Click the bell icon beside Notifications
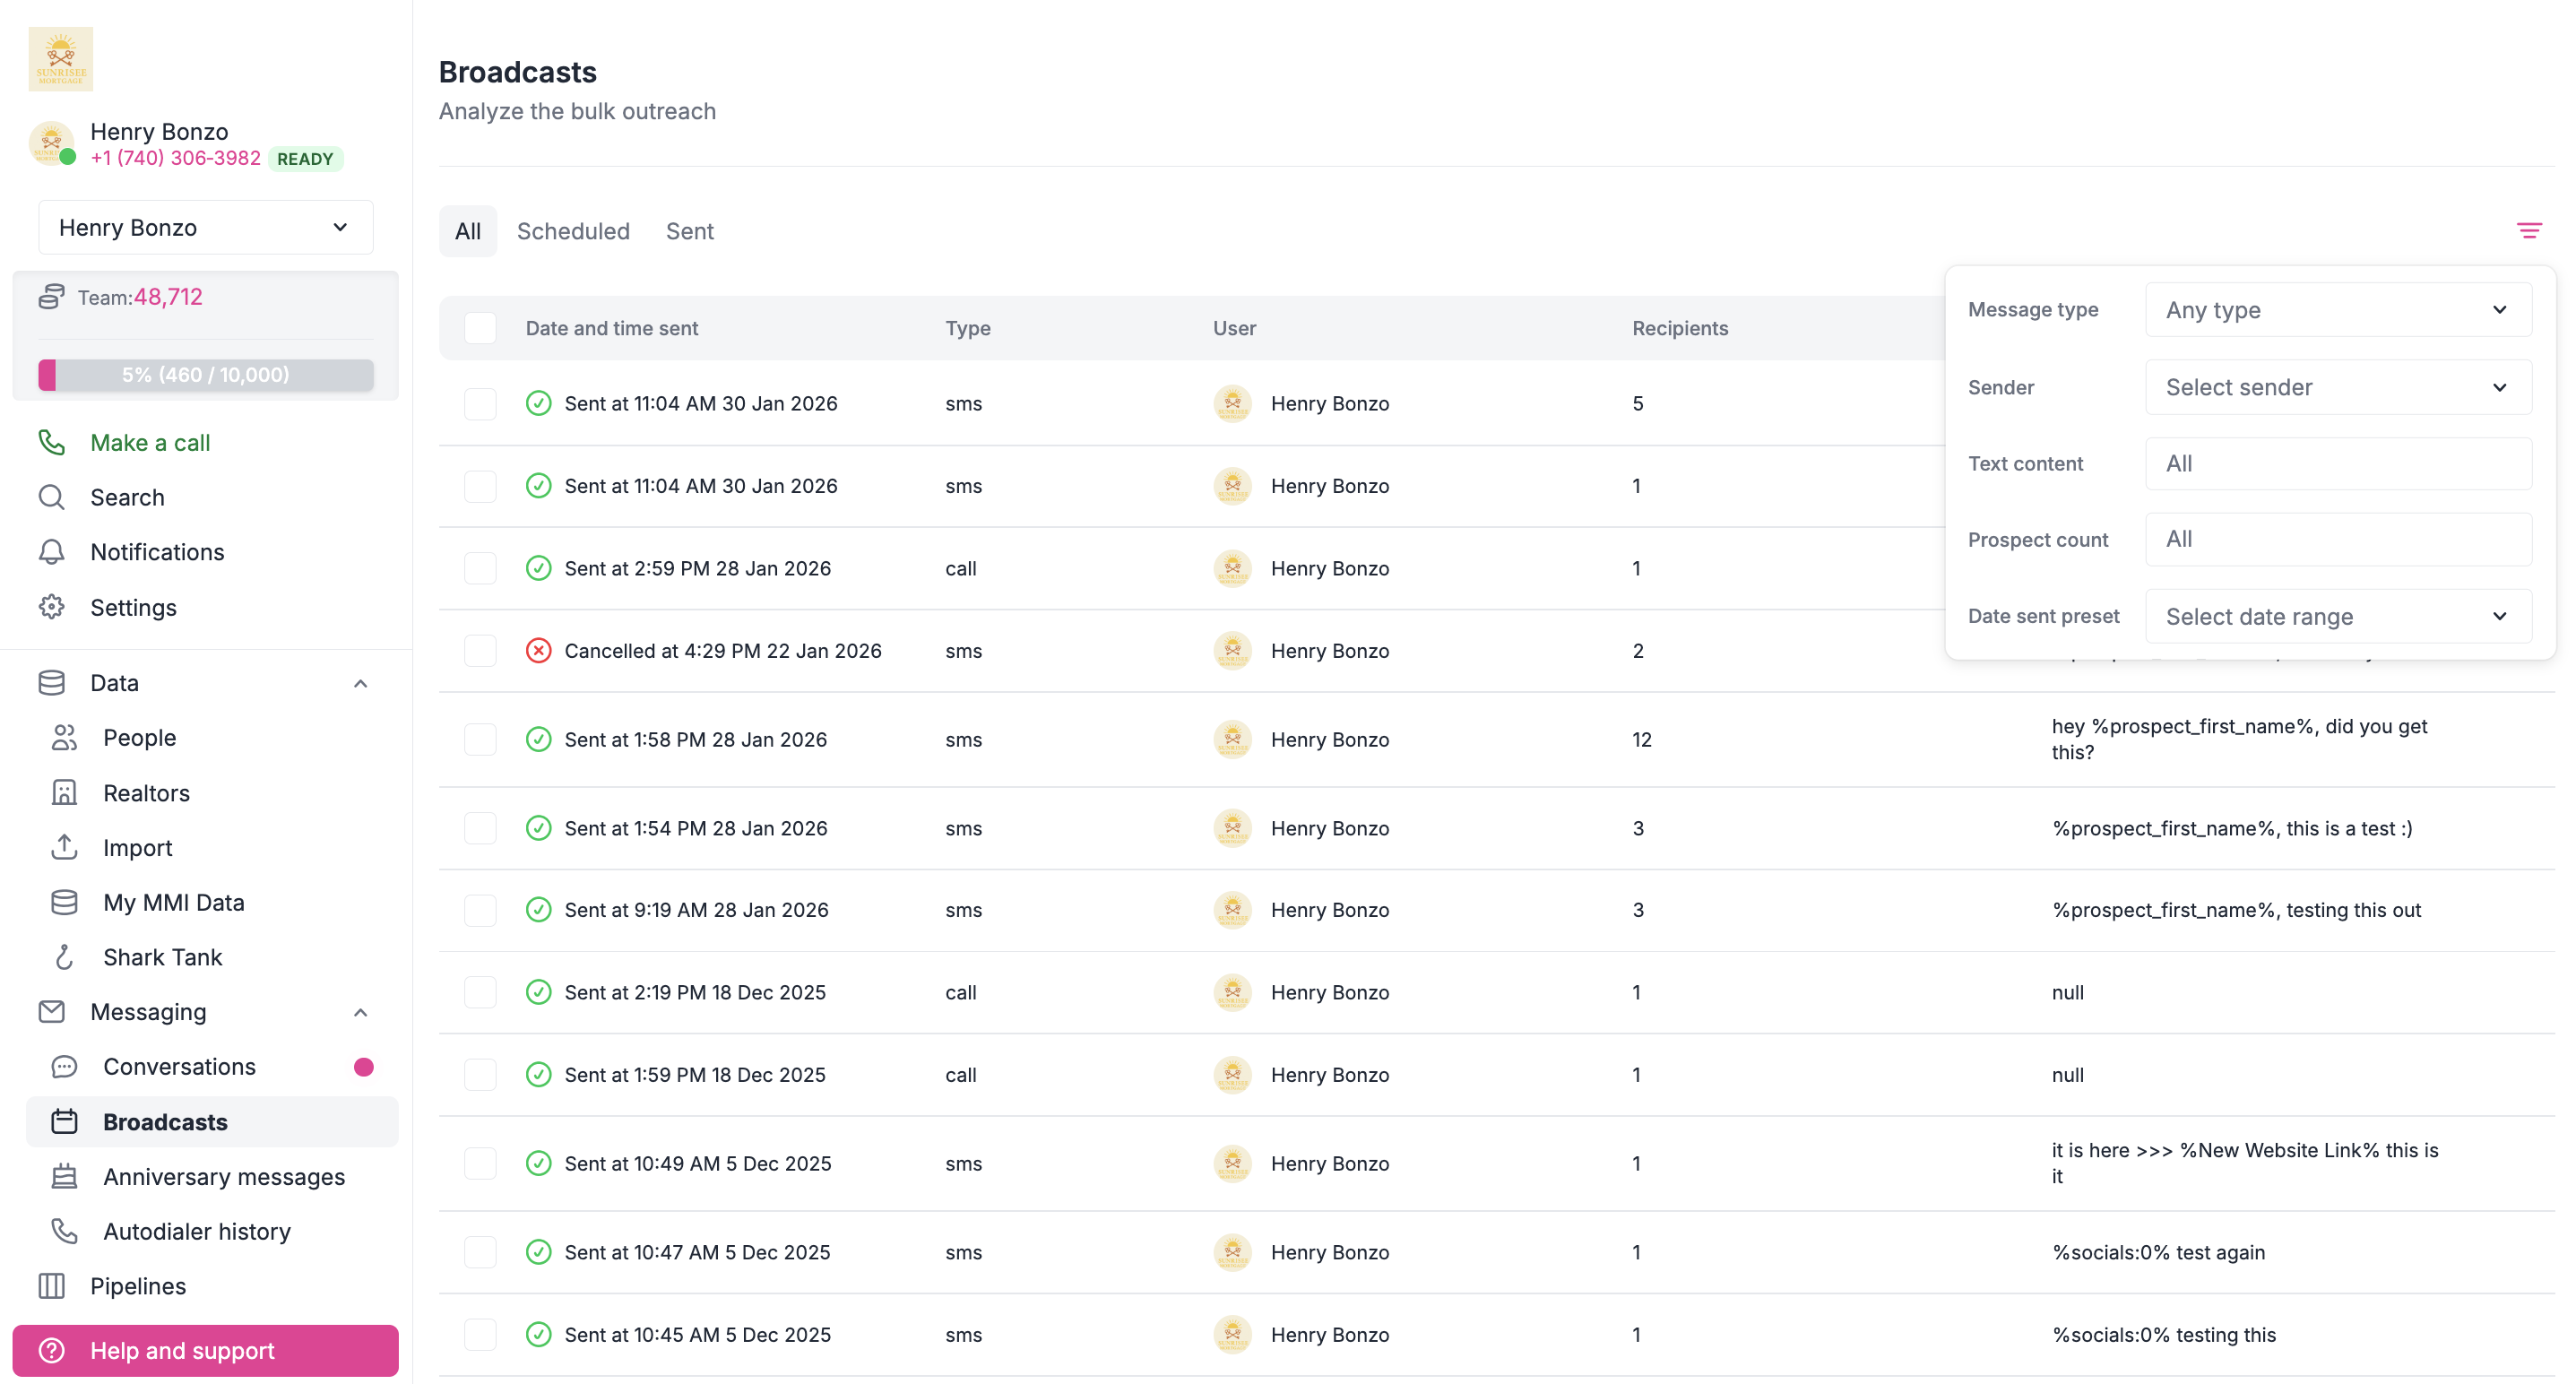 point(51,552)
